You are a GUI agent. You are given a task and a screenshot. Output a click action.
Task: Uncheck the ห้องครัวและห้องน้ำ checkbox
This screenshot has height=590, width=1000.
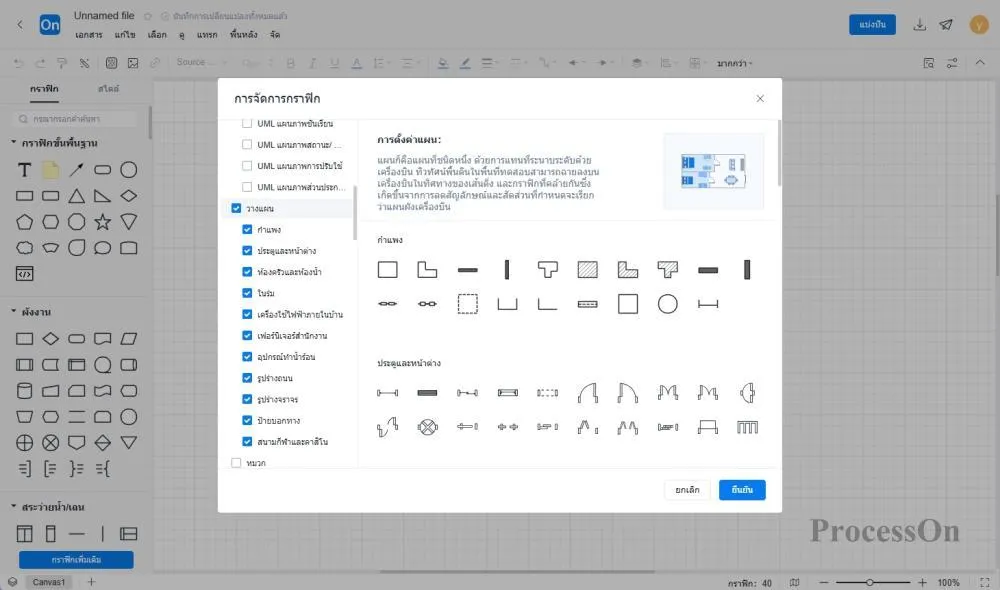click(247, 272)
